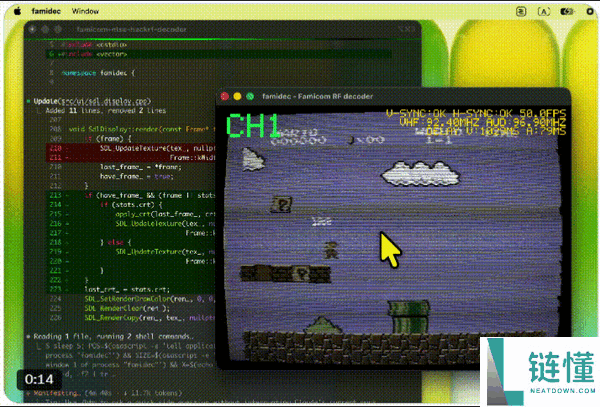Image resolution: width=600 pixels, height=407 pixels.
Task: Close the famidec decoder window
Action: 225,96
